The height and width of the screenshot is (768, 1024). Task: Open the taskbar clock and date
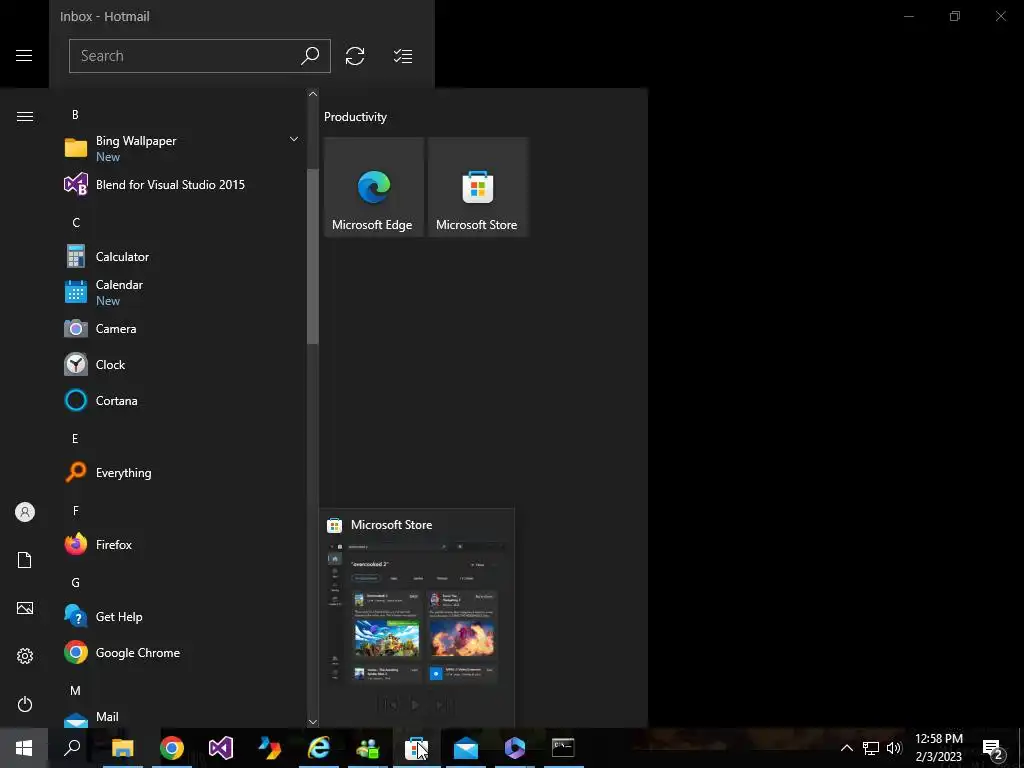click(x=939, y=748)
